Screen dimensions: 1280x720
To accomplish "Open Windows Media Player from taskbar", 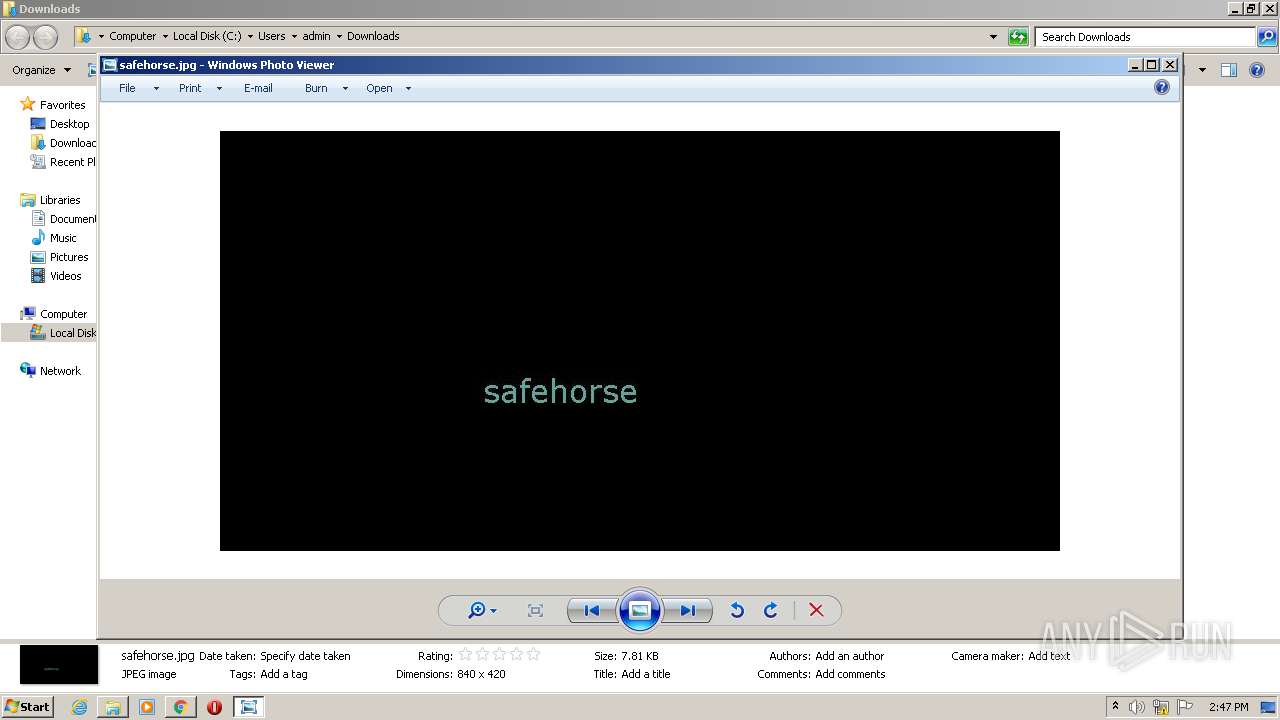I will [147, 707].
